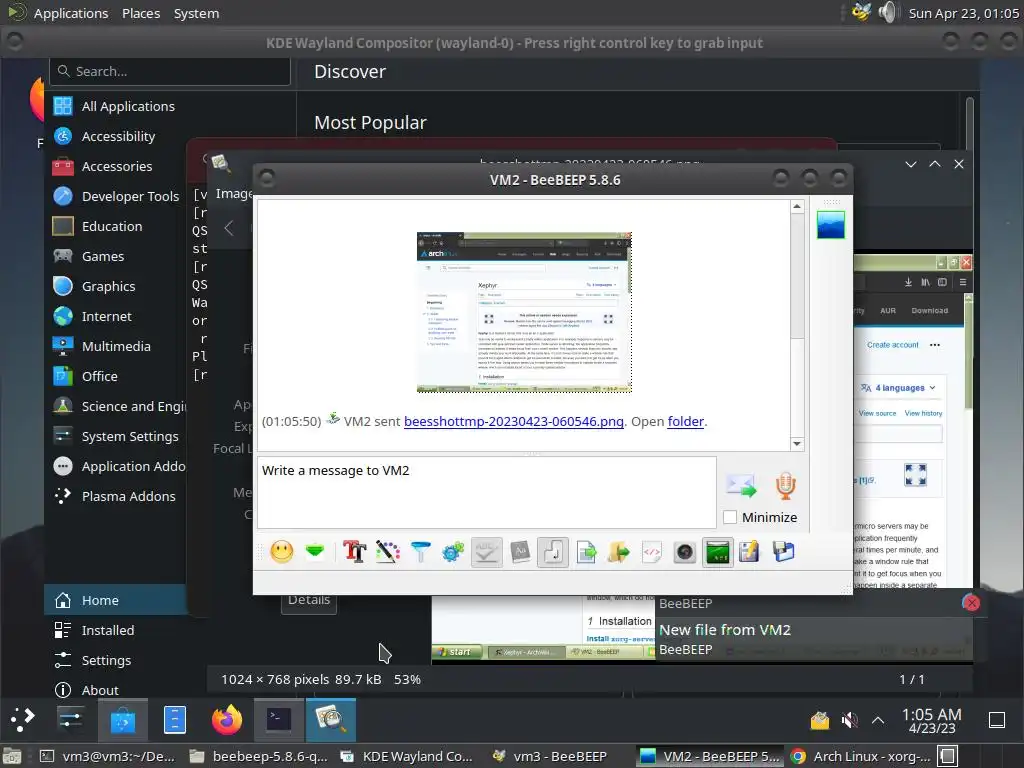Screen dimensions: 1024x768
Task: Close the New file from VM2 notification
Action: point(971,603)
